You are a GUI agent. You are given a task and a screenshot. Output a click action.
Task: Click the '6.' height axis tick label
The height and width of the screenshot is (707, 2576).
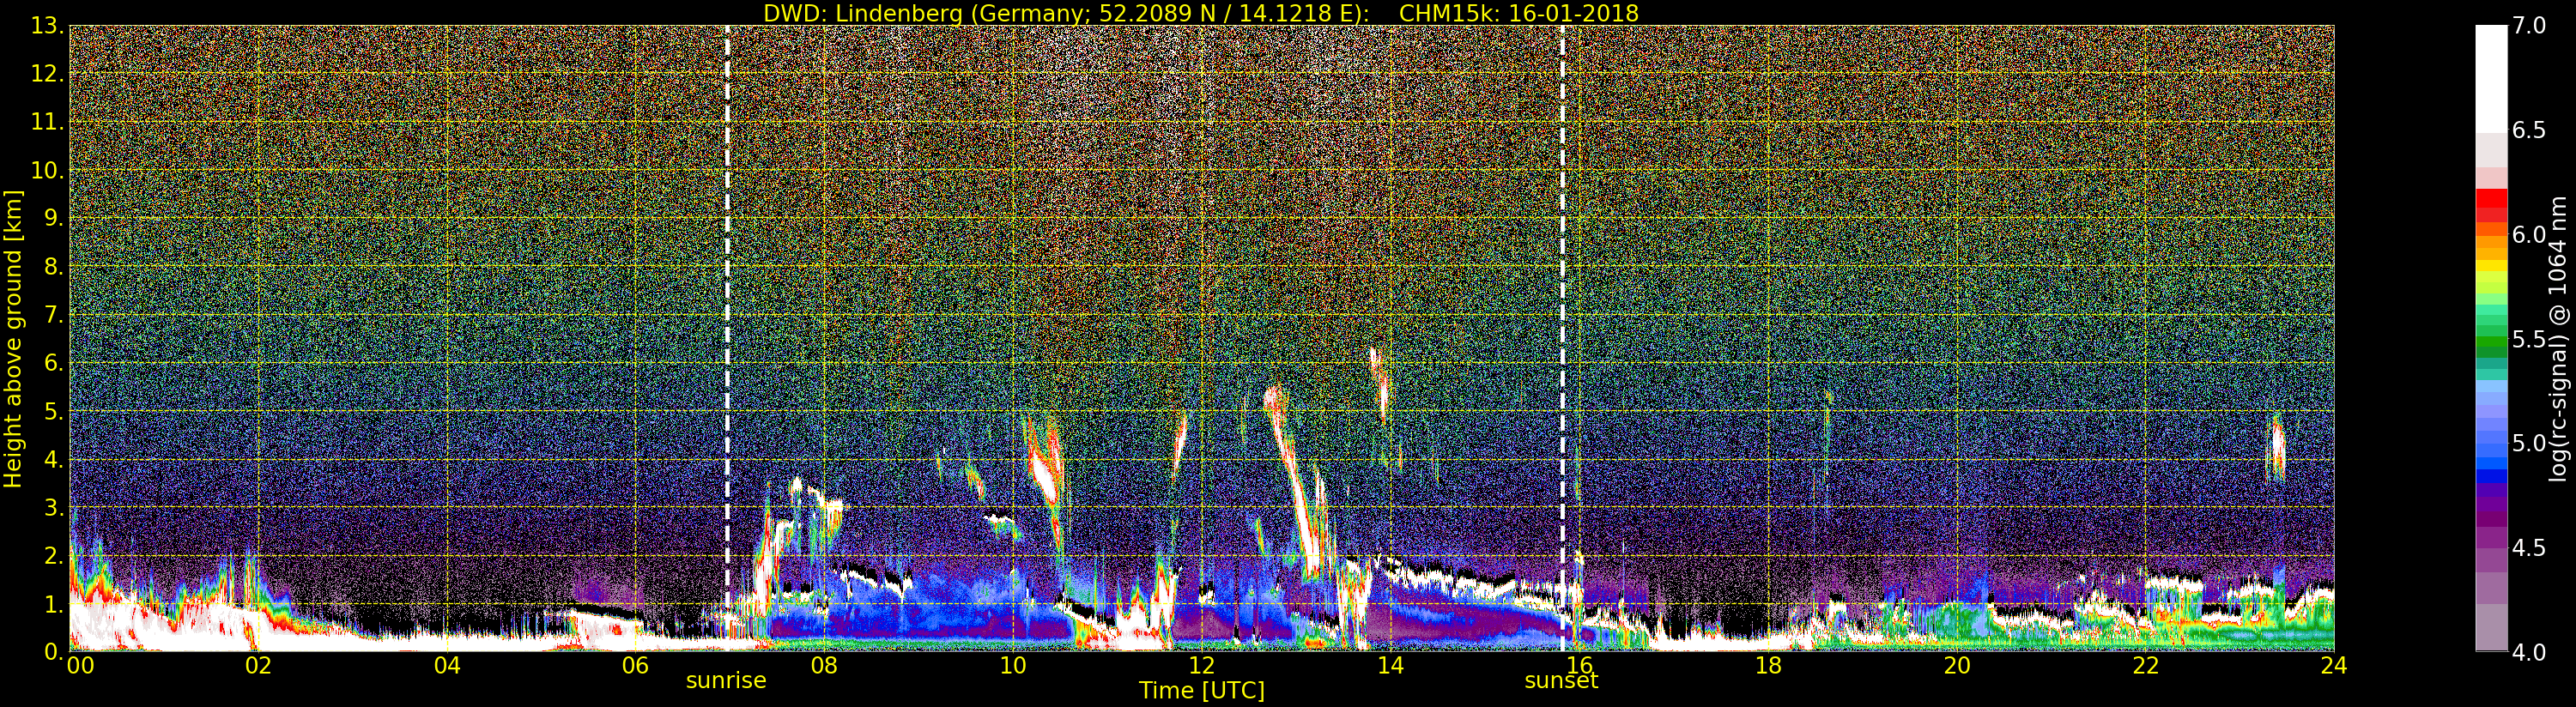click(x=54, y=363)
